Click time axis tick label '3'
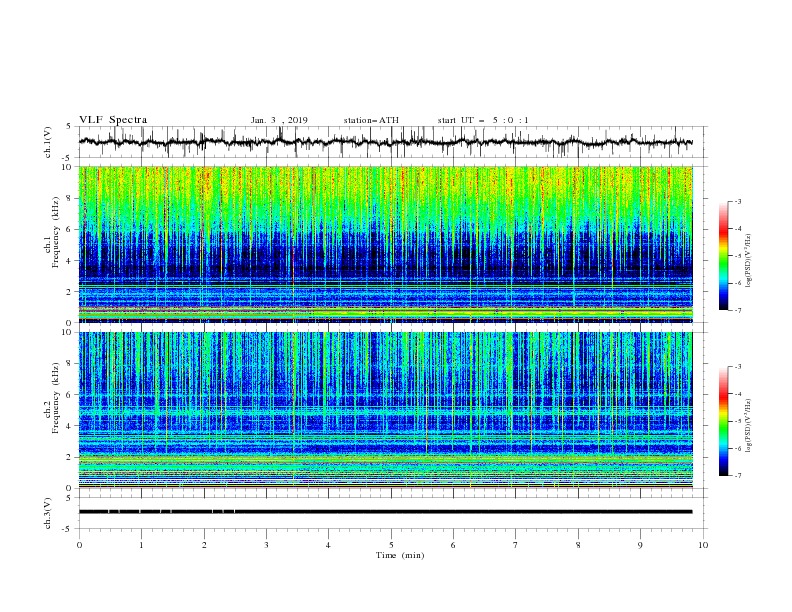 [266, 545]
